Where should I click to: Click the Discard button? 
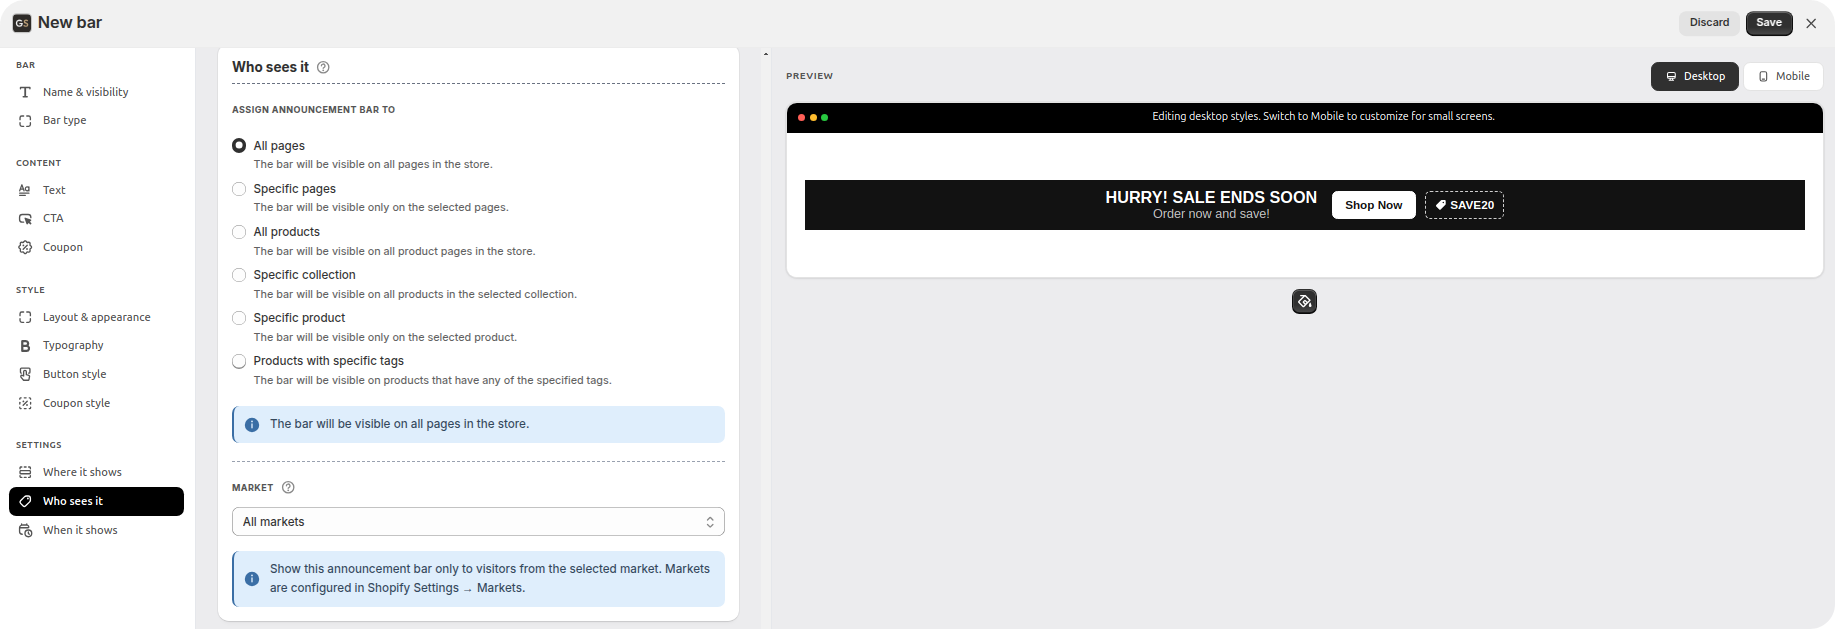[1709, 23]
